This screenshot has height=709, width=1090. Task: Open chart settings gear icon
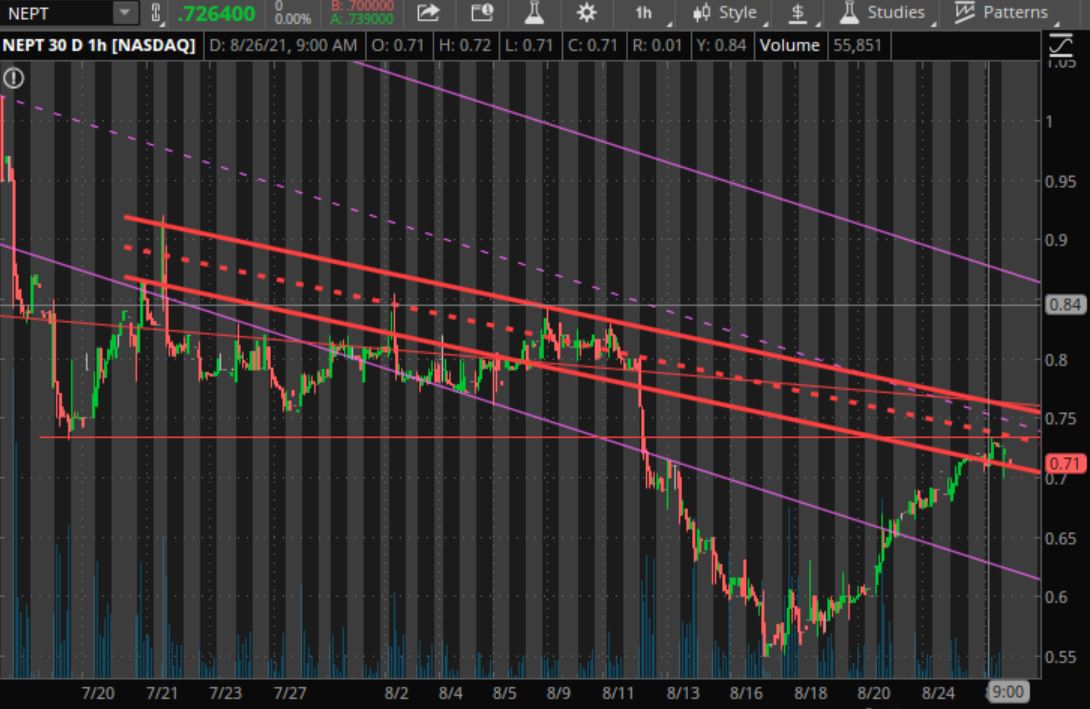click(587, 13)
